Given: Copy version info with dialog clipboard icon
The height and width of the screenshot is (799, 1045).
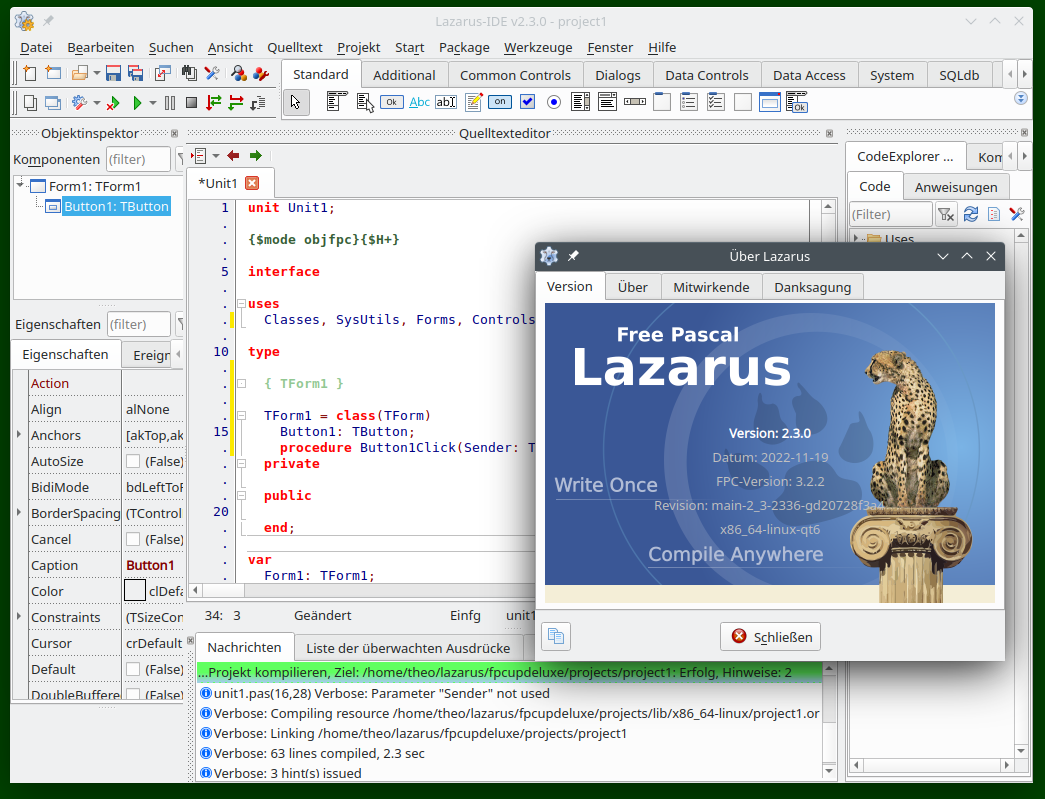Looking at the screenshot, I should (556, 636).
